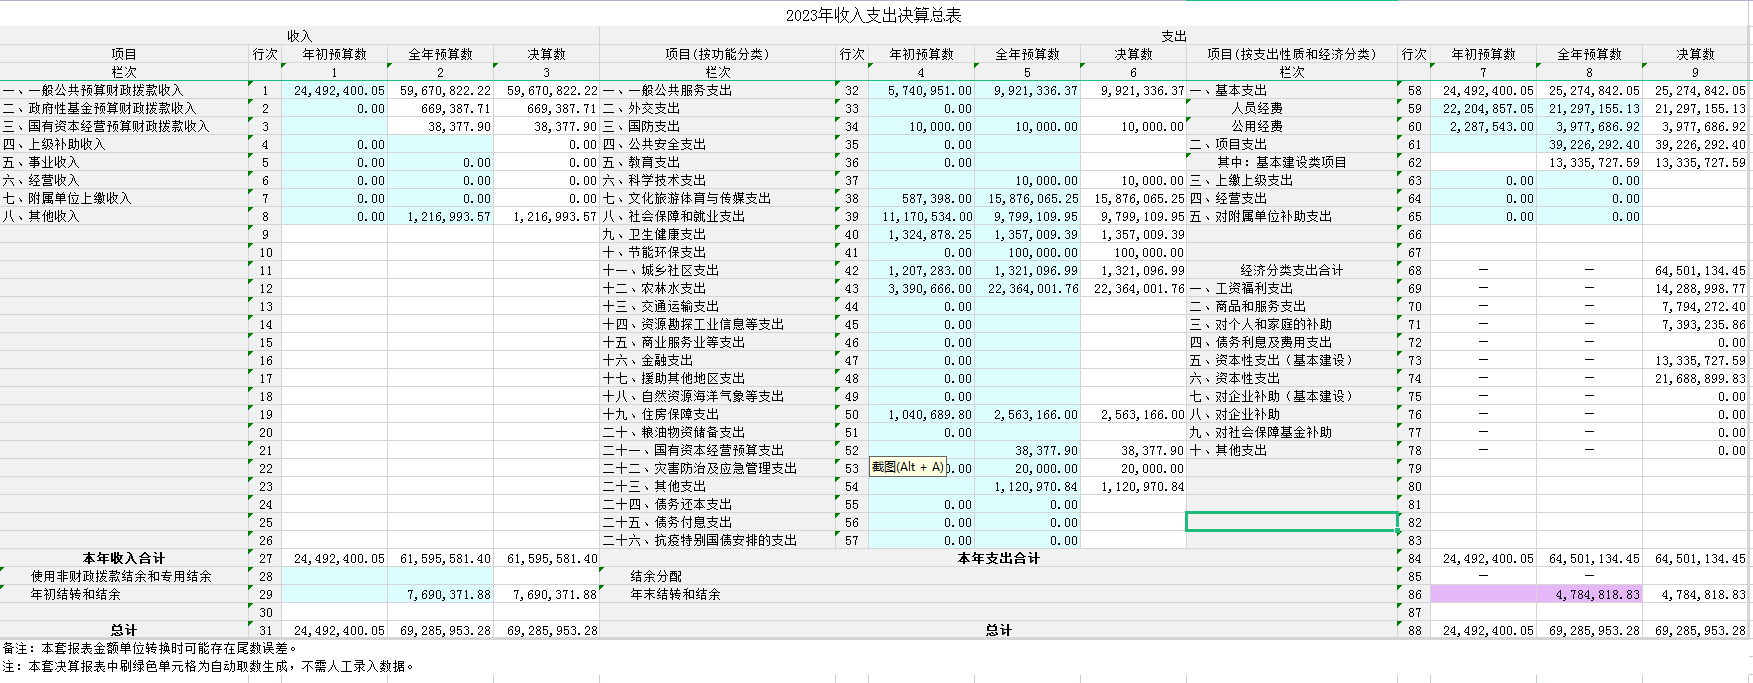This screenshot has height=683, width=1753.
Task: Click the 支出 section header
Action: [1174, 36]
